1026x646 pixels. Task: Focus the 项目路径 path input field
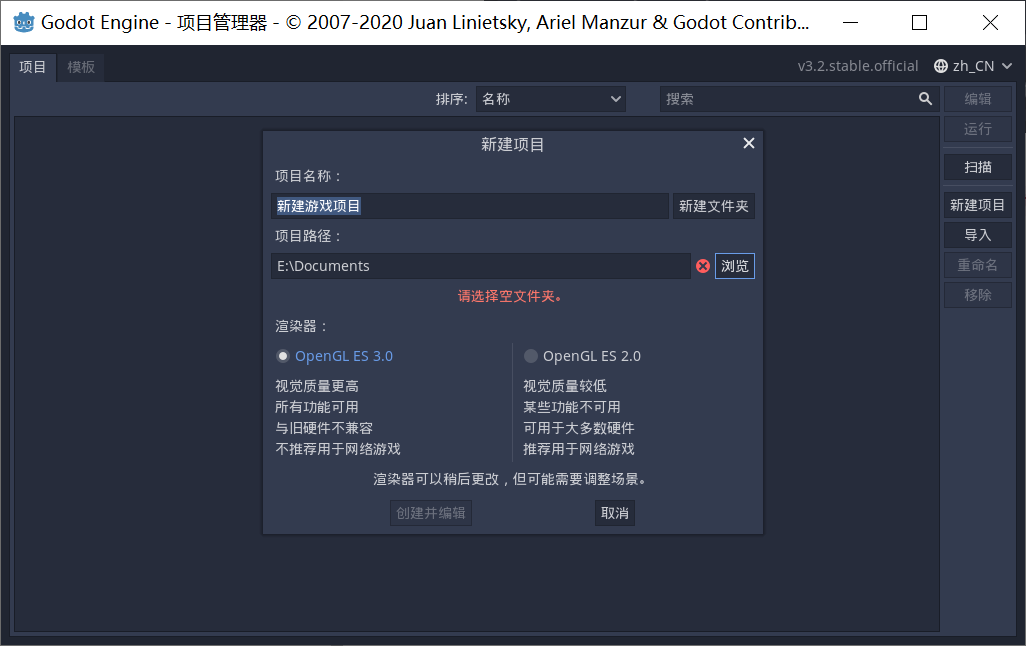point(481,266)
